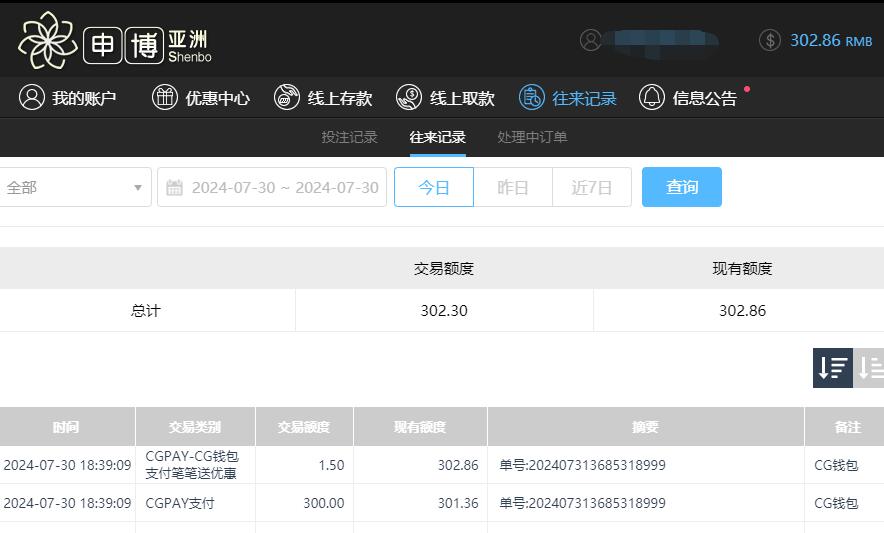Switch to 往来记录 sub-tab
Image resolution: width=884 pixels, height=533 pixels.
coord(437,137)
